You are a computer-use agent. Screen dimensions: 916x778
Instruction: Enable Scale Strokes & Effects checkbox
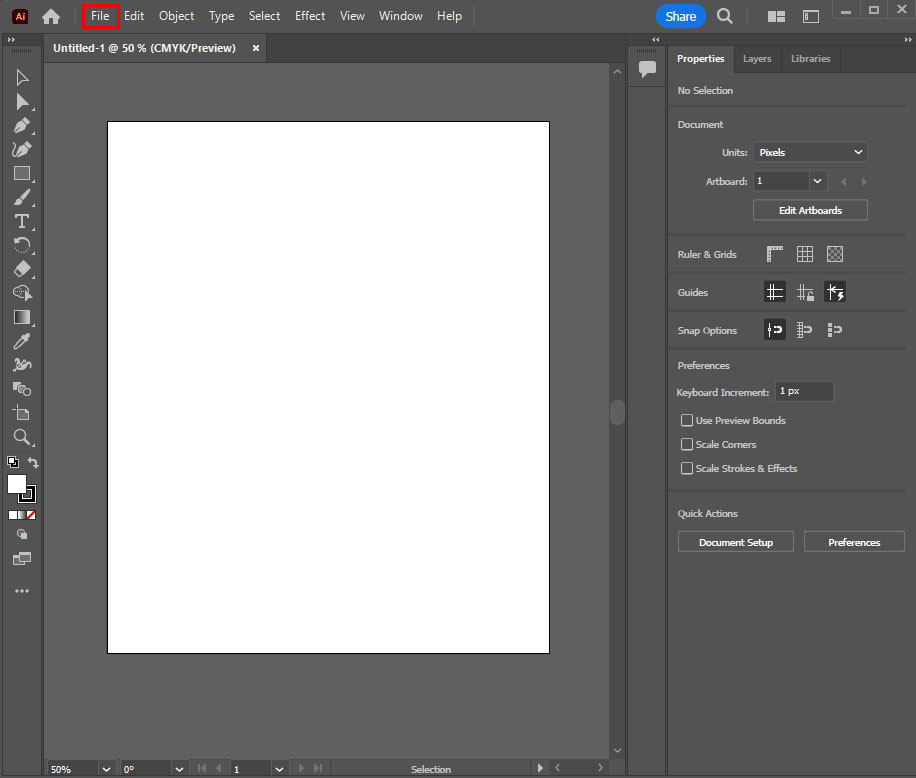[687, 469]
